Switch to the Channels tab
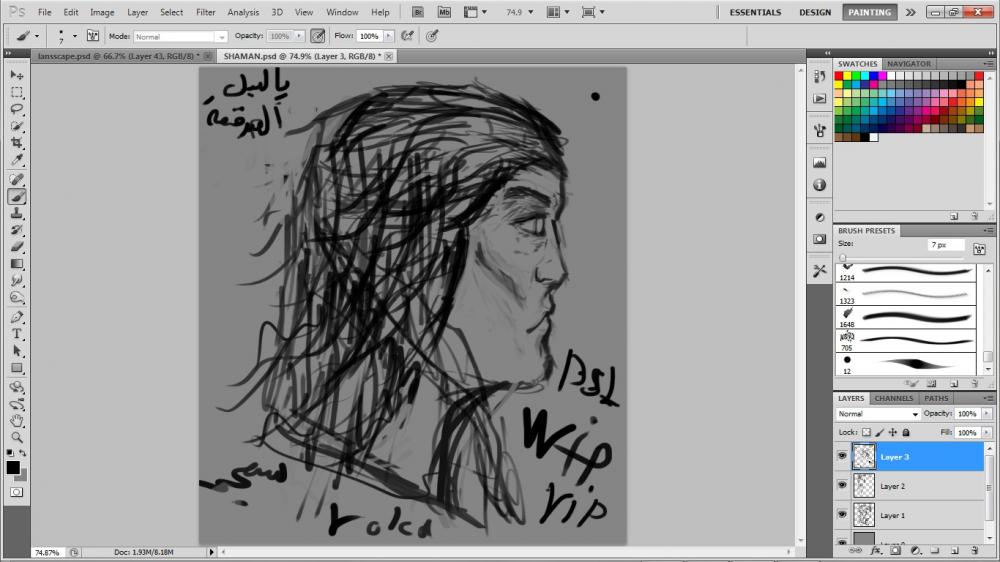 pos(893,398)
